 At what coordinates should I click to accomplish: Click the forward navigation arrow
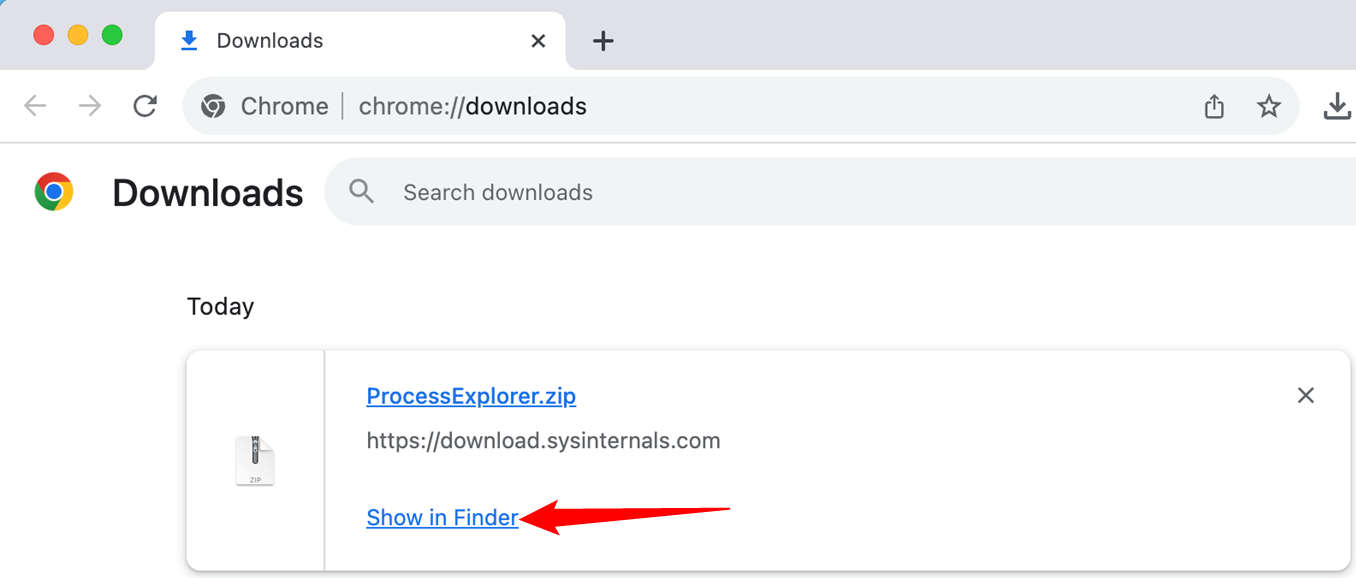(x=89, y=105)
